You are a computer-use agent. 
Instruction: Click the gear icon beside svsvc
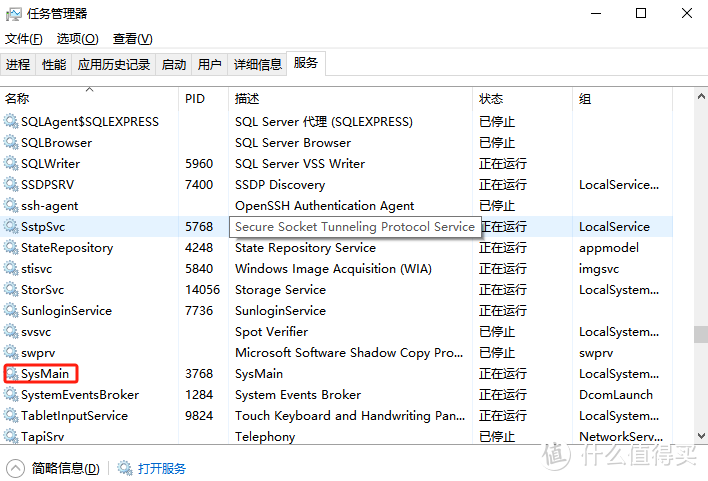11,331
